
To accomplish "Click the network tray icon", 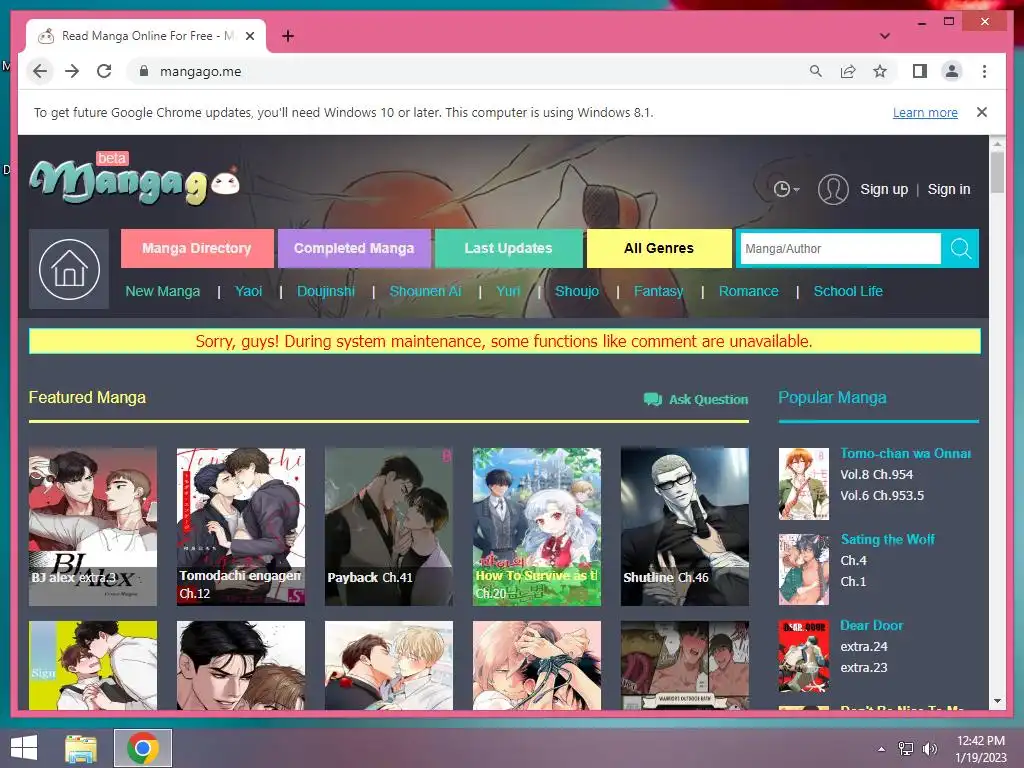I will 905,749.
